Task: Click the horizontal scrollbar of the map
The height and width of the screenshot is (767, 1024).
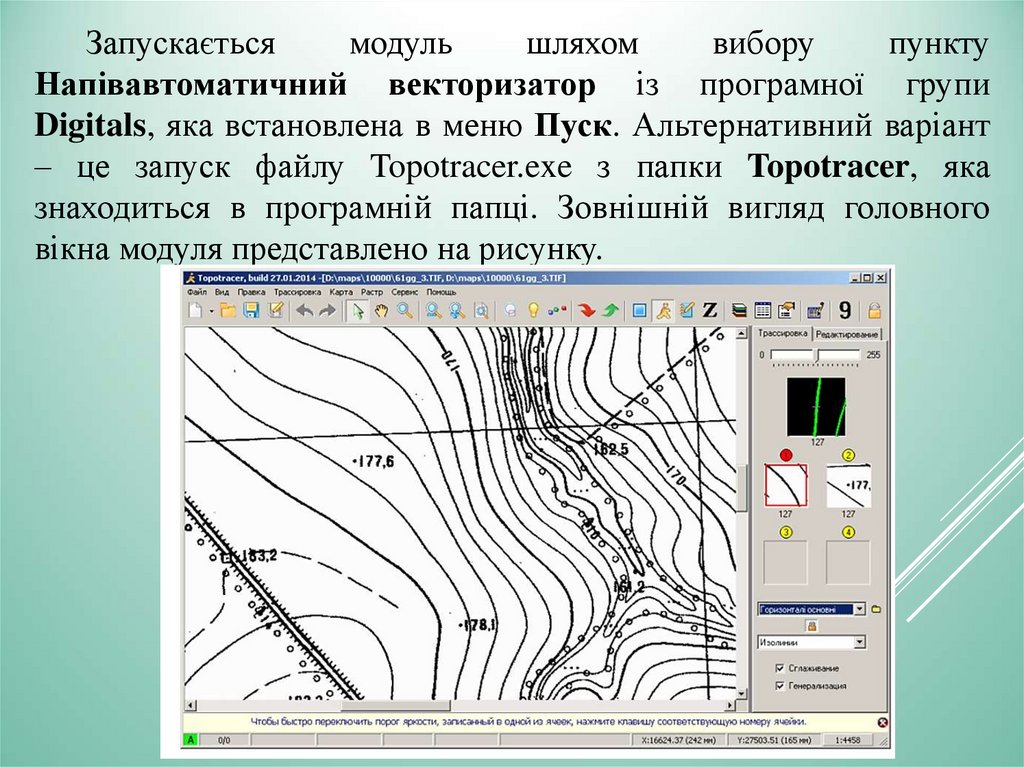Action: click(x=461, y=706)
